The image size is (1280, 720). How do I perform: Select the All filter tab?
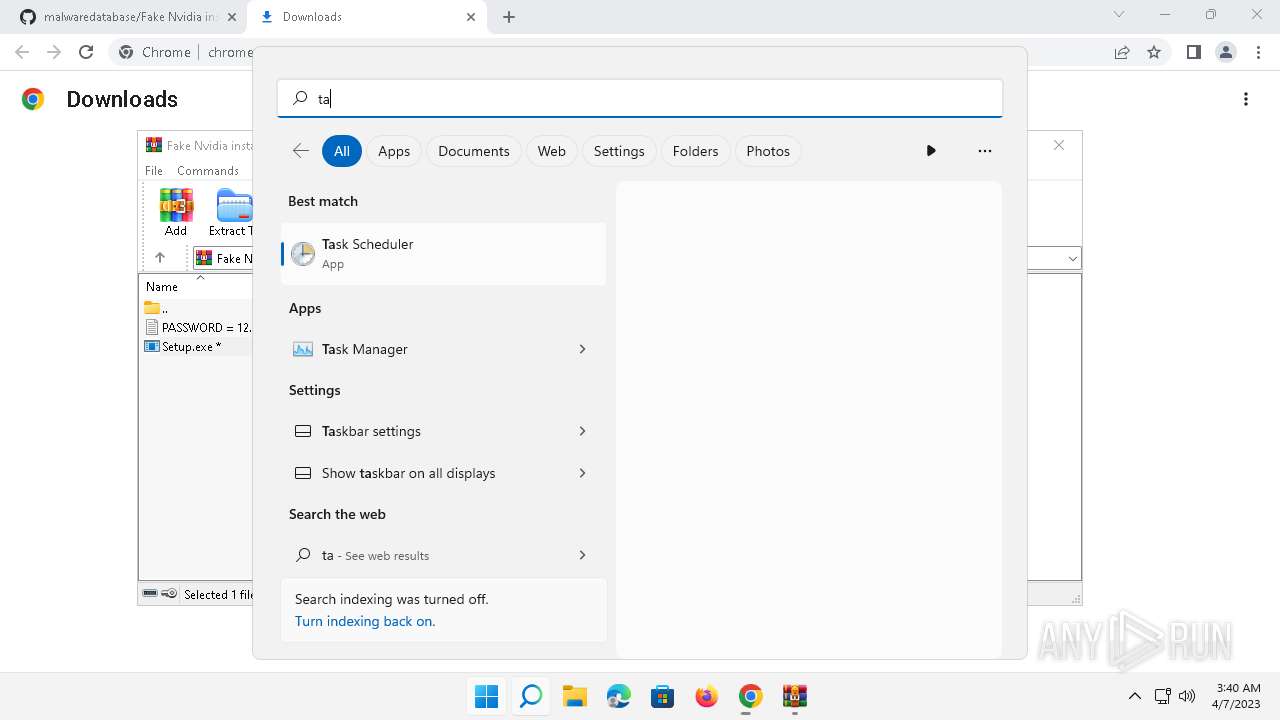342,151
